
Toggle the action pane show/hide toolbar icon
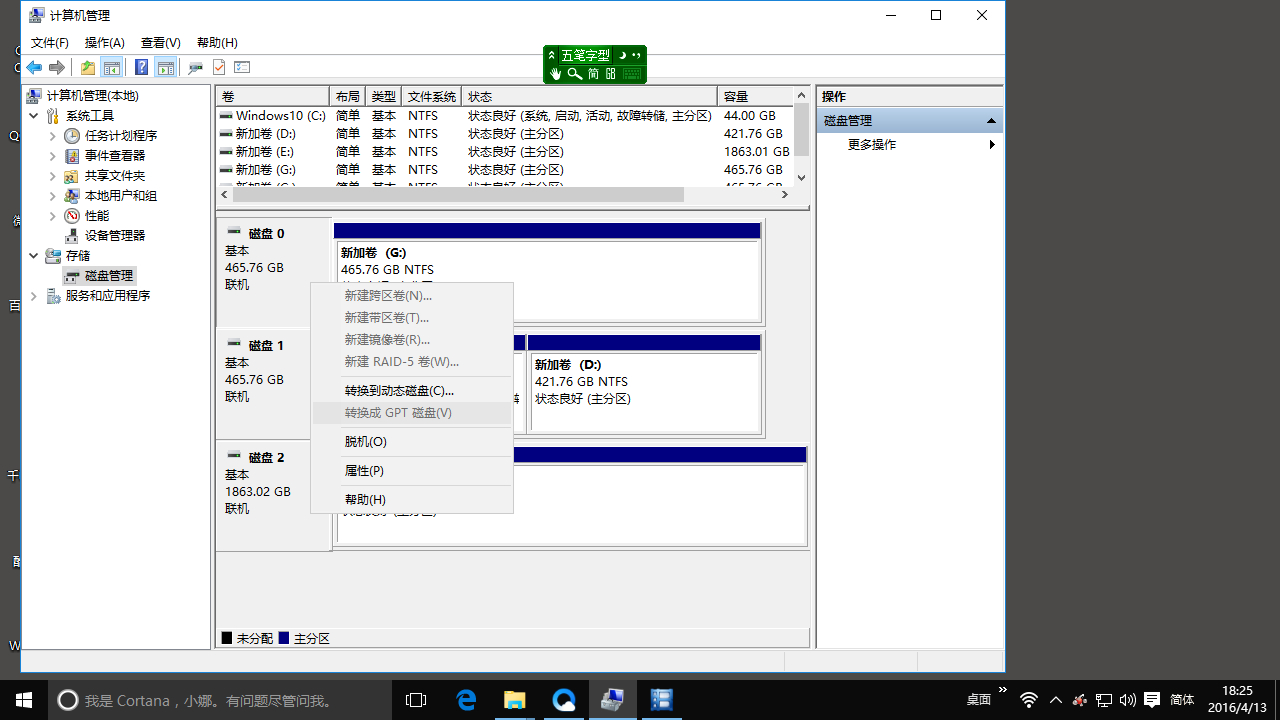[x=165, y=68]
